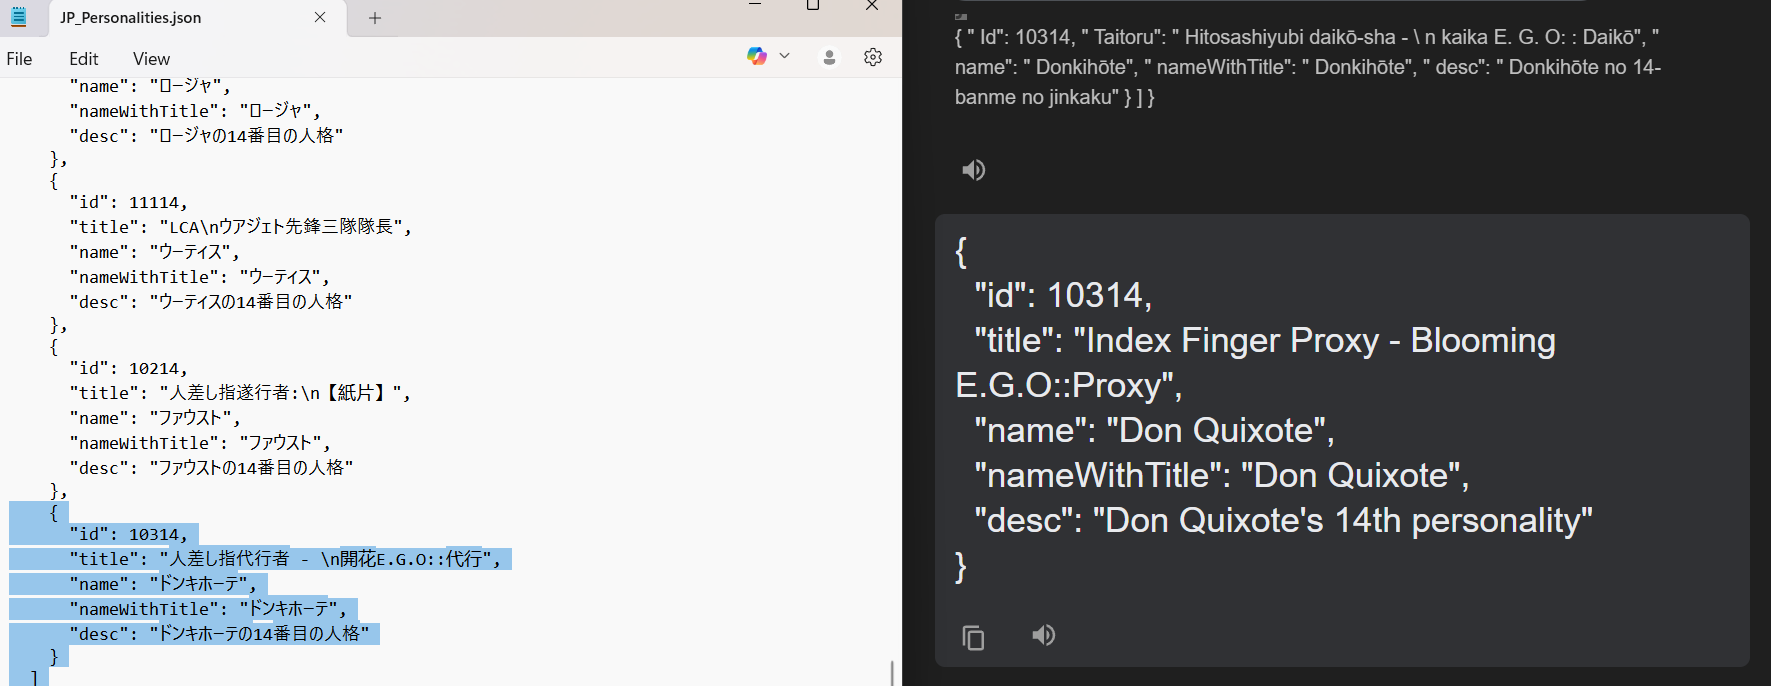Viewport: 1771px width, 686px height.
Task: Open the View menu
Action: [x=151, y=59]
